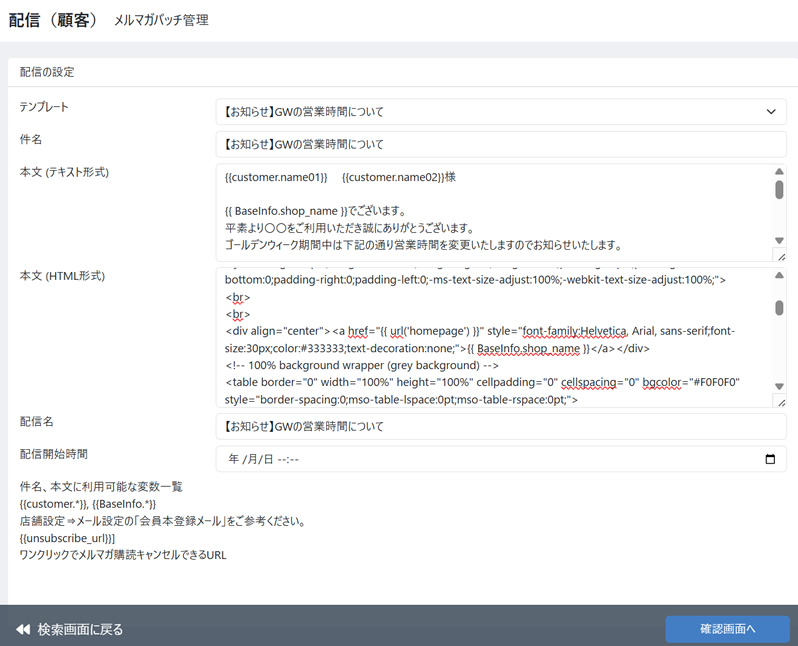Click the テンプレート label
Image resolution: width=798 pixels, height=646 pixels.
(x=44, y=107)
